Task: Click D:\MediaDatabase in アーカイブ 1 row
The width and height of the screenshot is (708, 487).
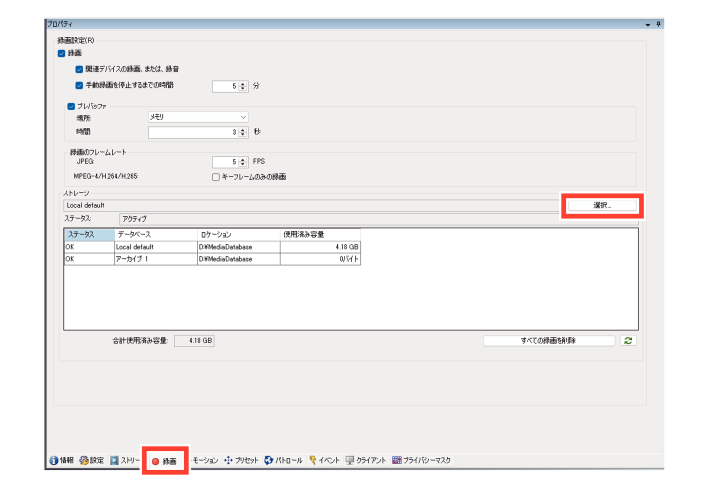Action: 239,260
